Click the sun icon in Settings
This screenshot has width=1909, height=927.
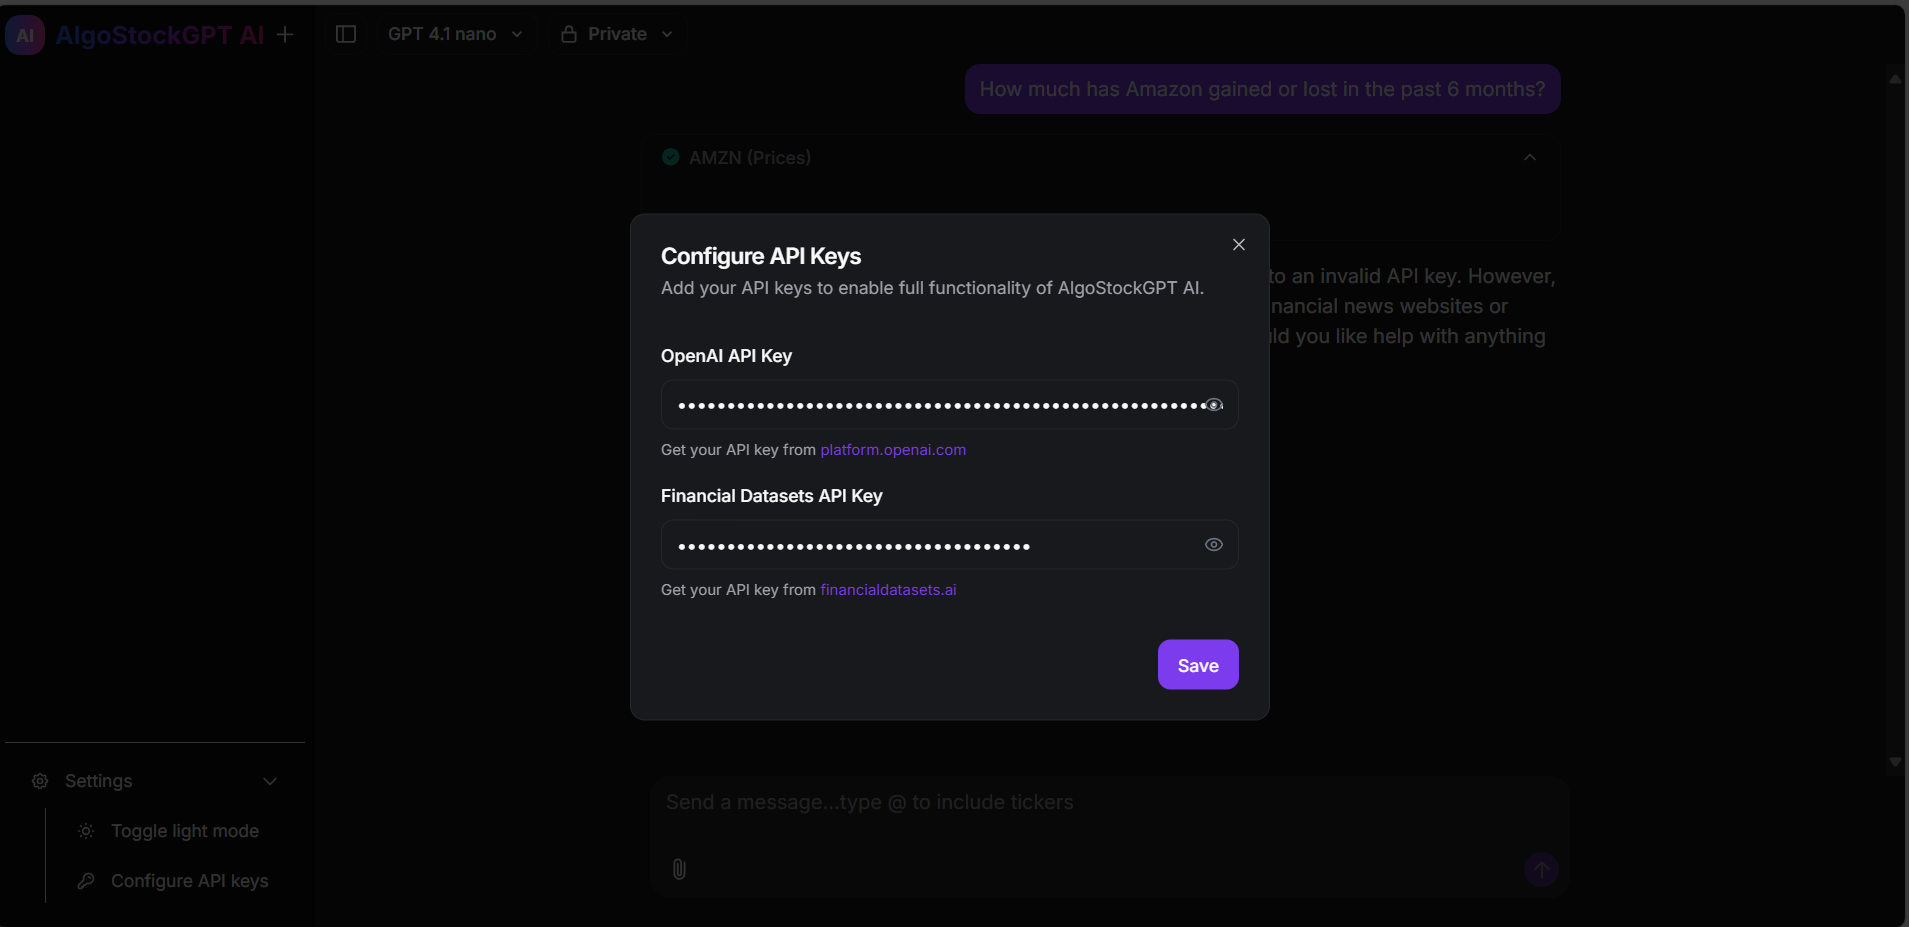click(x=86, y=831)
